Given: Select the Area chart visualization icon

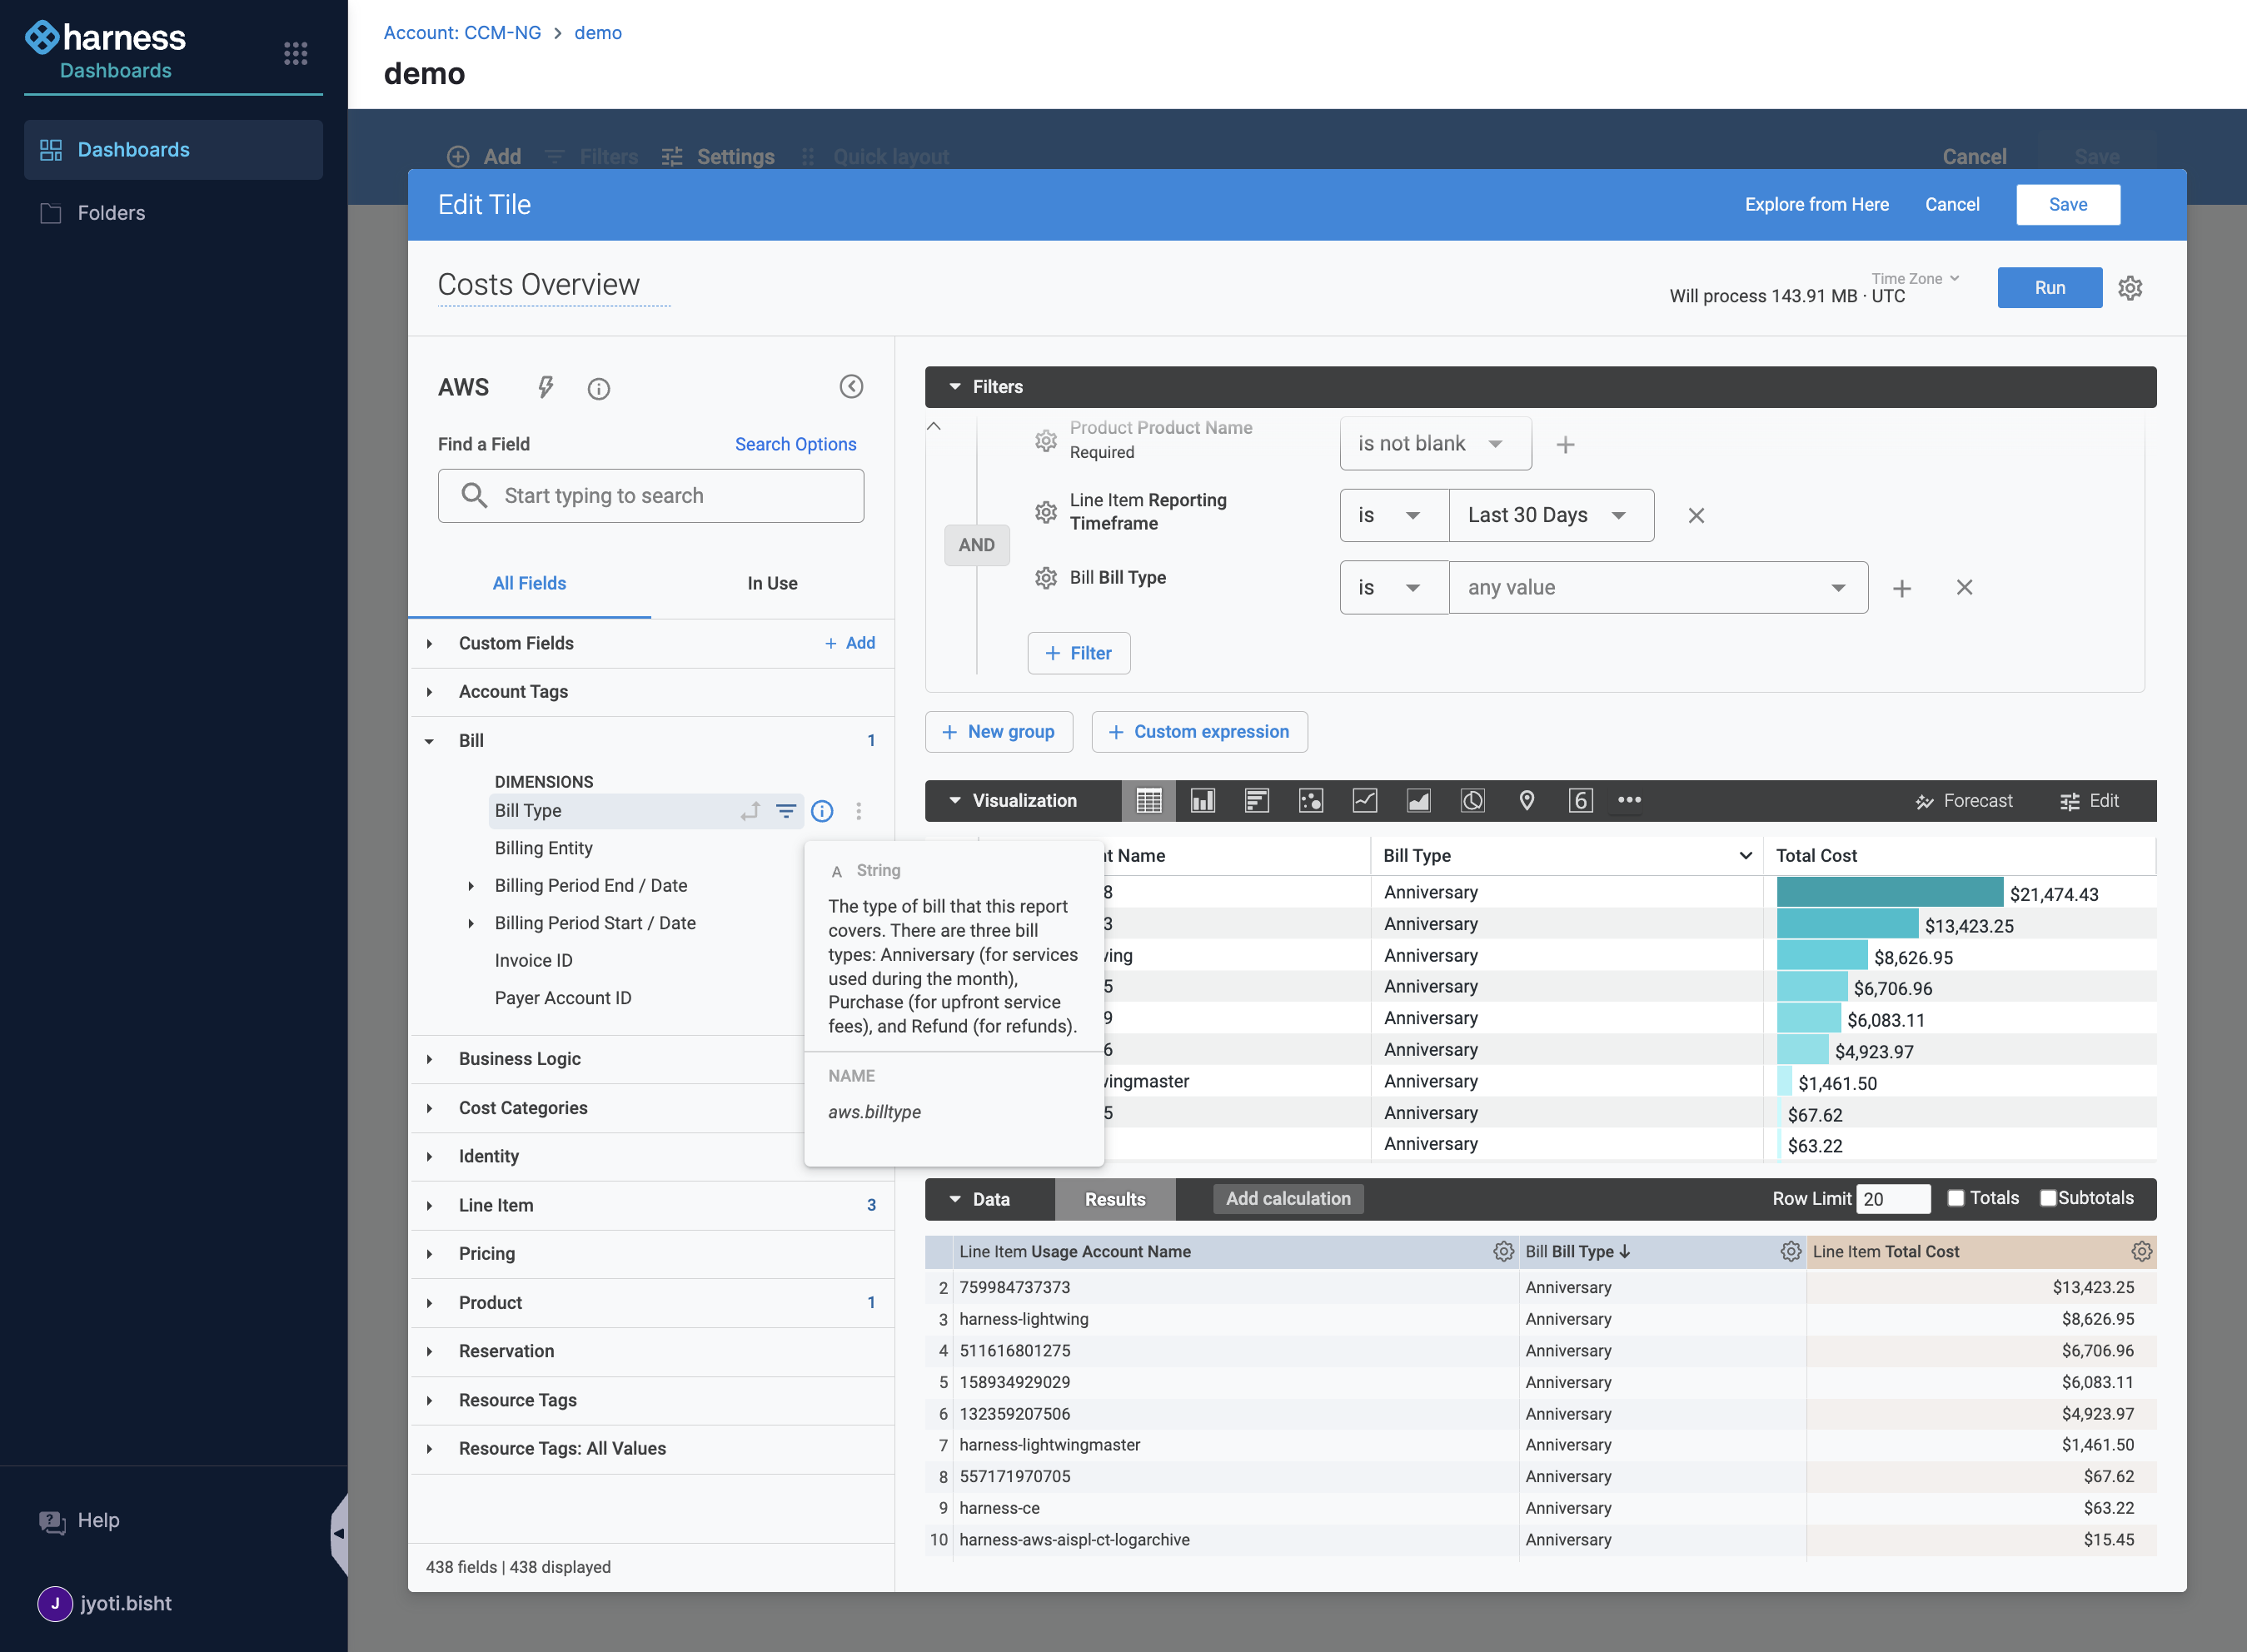Looking at the screenshot, I should [x=1419, y=801].
